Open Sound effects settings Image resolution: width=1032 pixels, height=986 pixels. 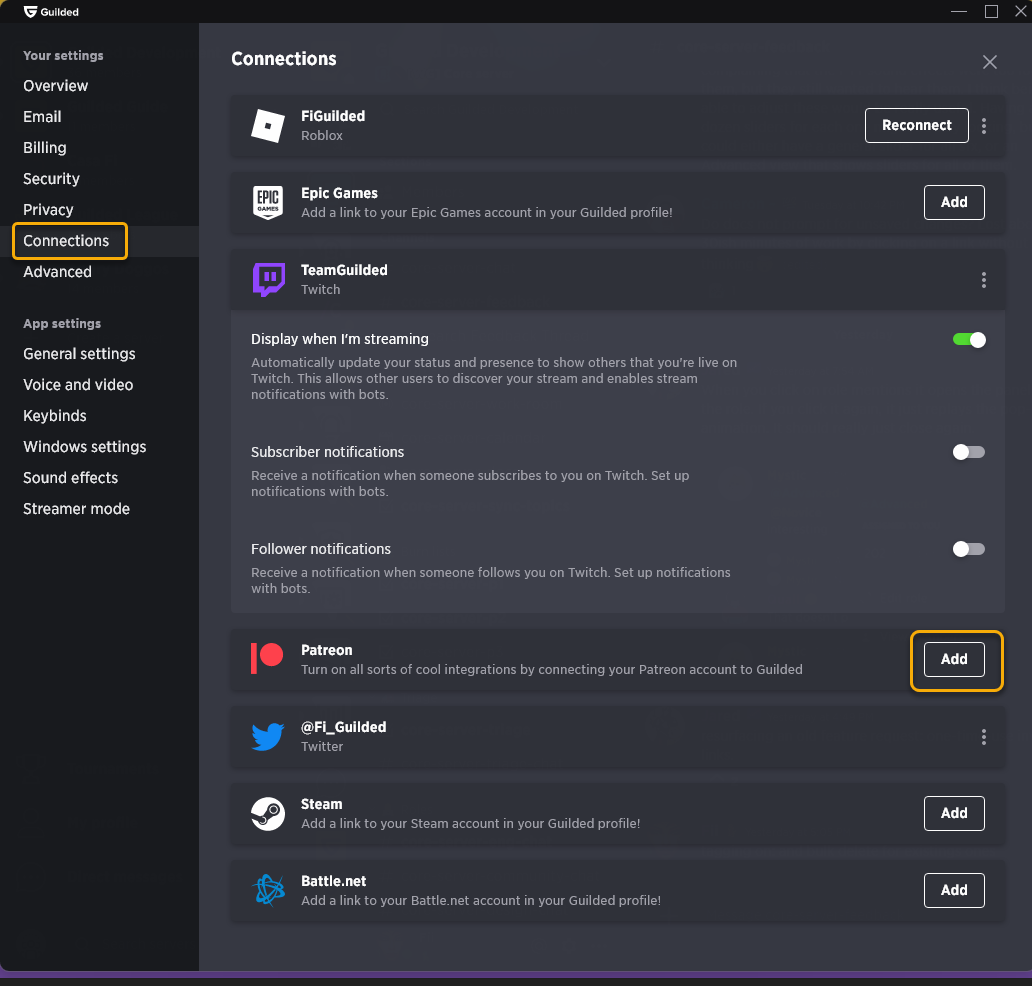[x=70, y=477]
